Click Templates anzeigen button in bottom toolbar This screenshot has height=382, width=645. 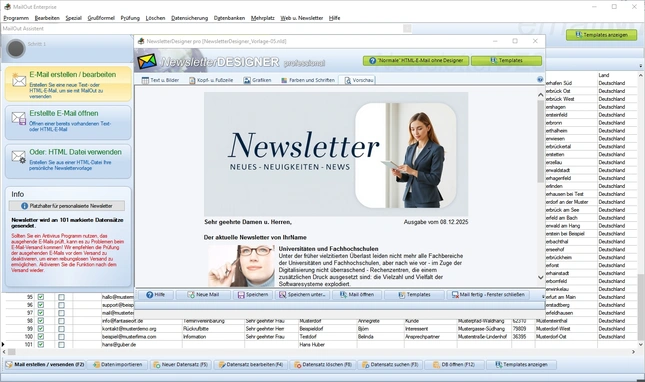tap(521, 365)
